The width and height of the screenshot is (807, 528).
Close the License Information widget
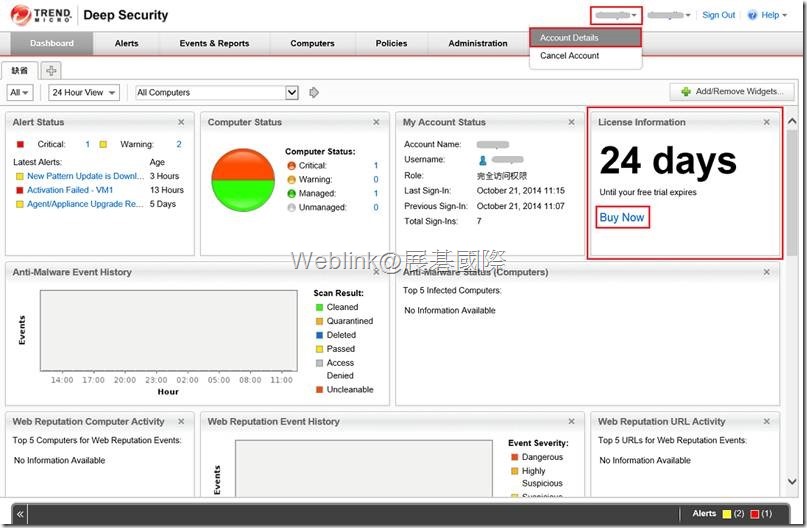tap(767, 122)
